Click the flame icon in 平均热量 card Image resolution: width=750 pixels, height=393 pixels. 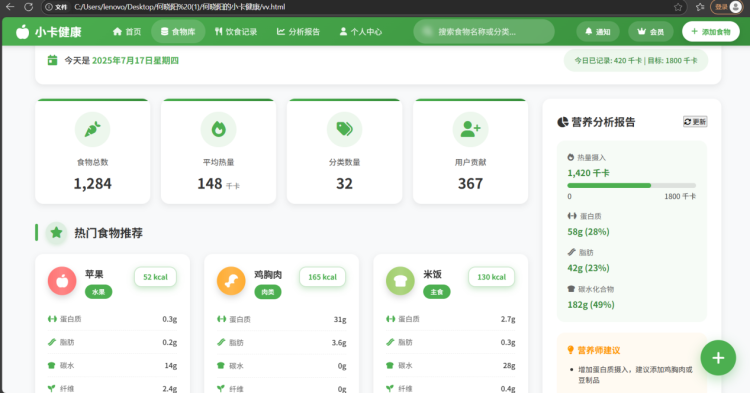[x=218, y=129]
